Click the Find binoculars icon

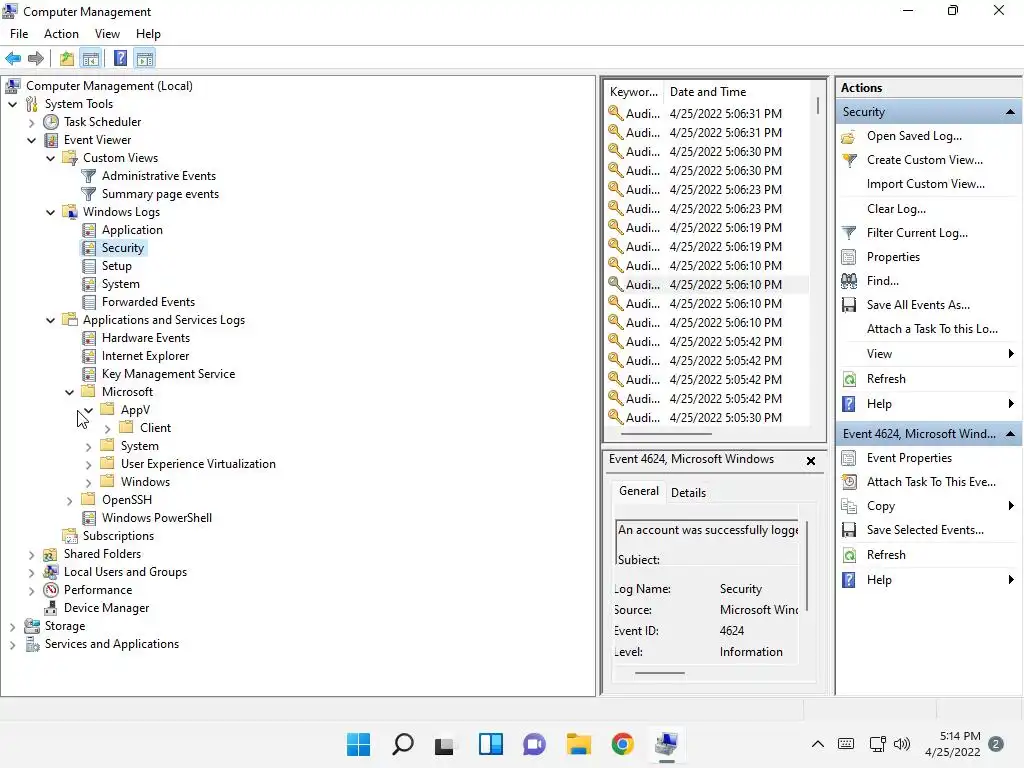click(849, 281)
